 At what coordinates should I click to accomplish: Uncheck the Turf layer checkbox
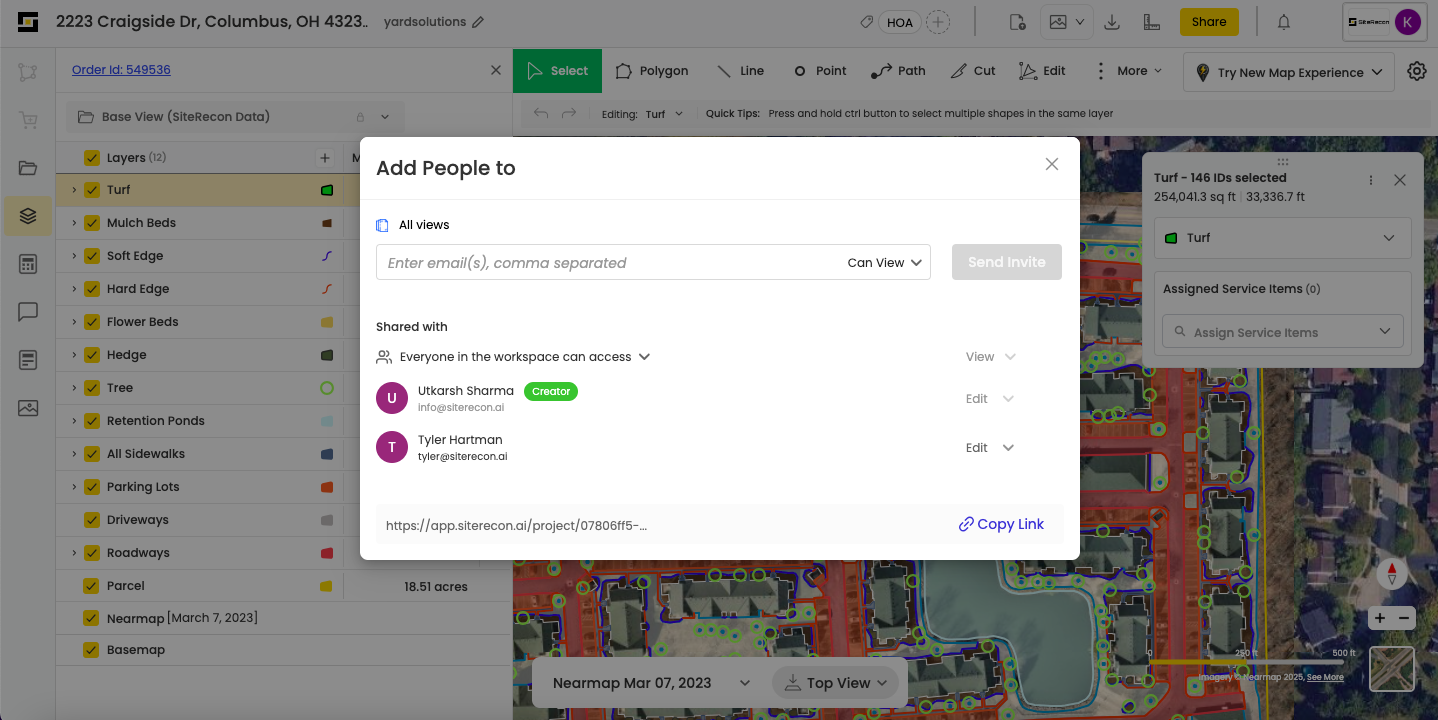coord(92,190)
